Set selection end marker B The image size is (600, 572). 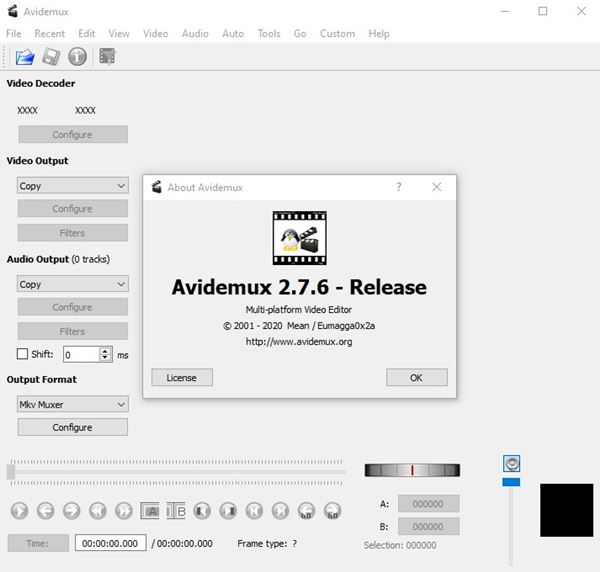point(176,511)
